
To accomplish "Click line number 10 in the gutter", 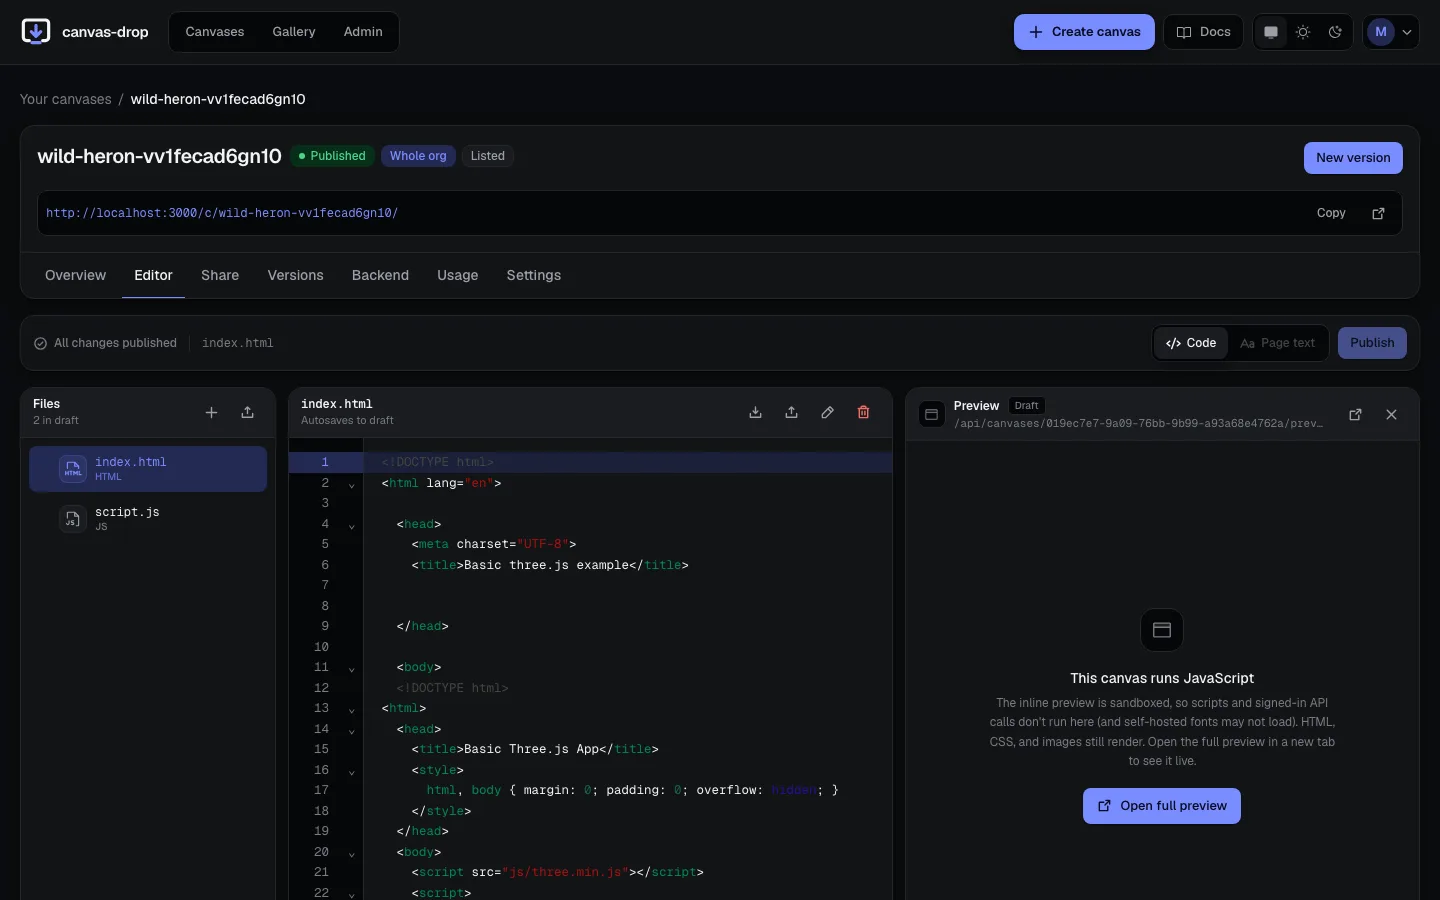I will click(321, 647).
